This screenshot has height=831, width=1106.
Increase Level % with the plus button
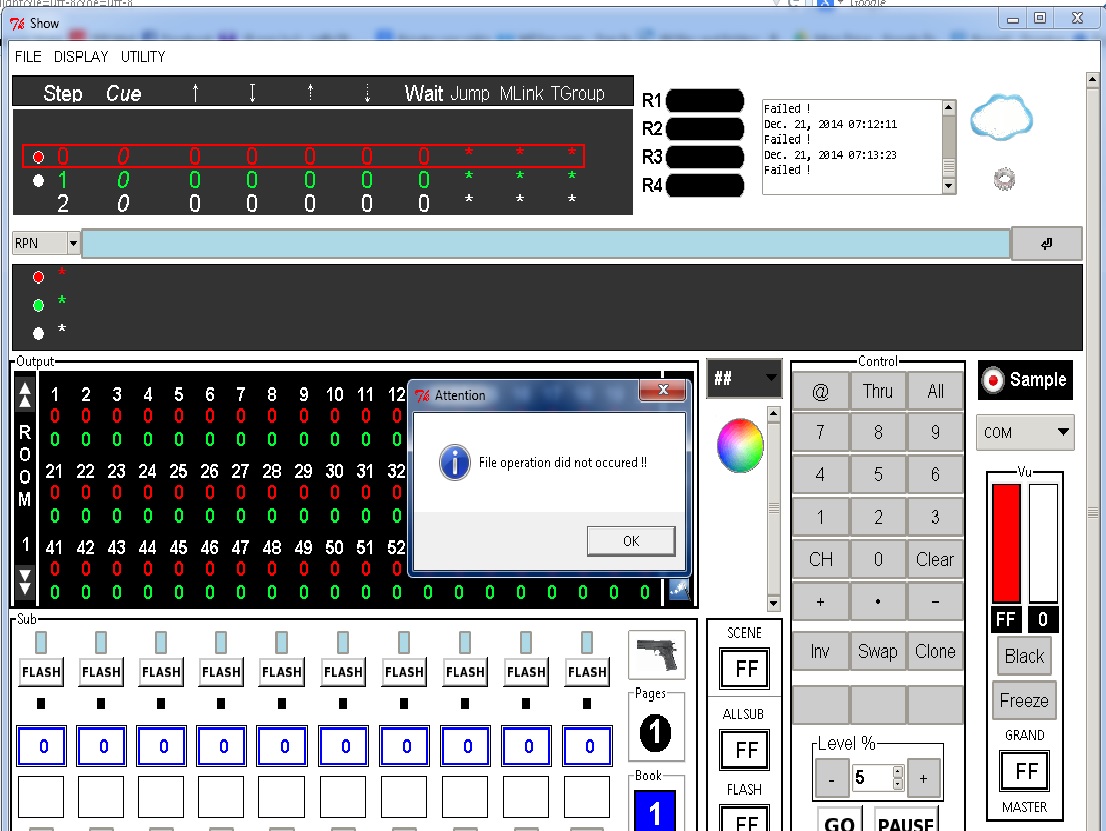coord(923,777)
